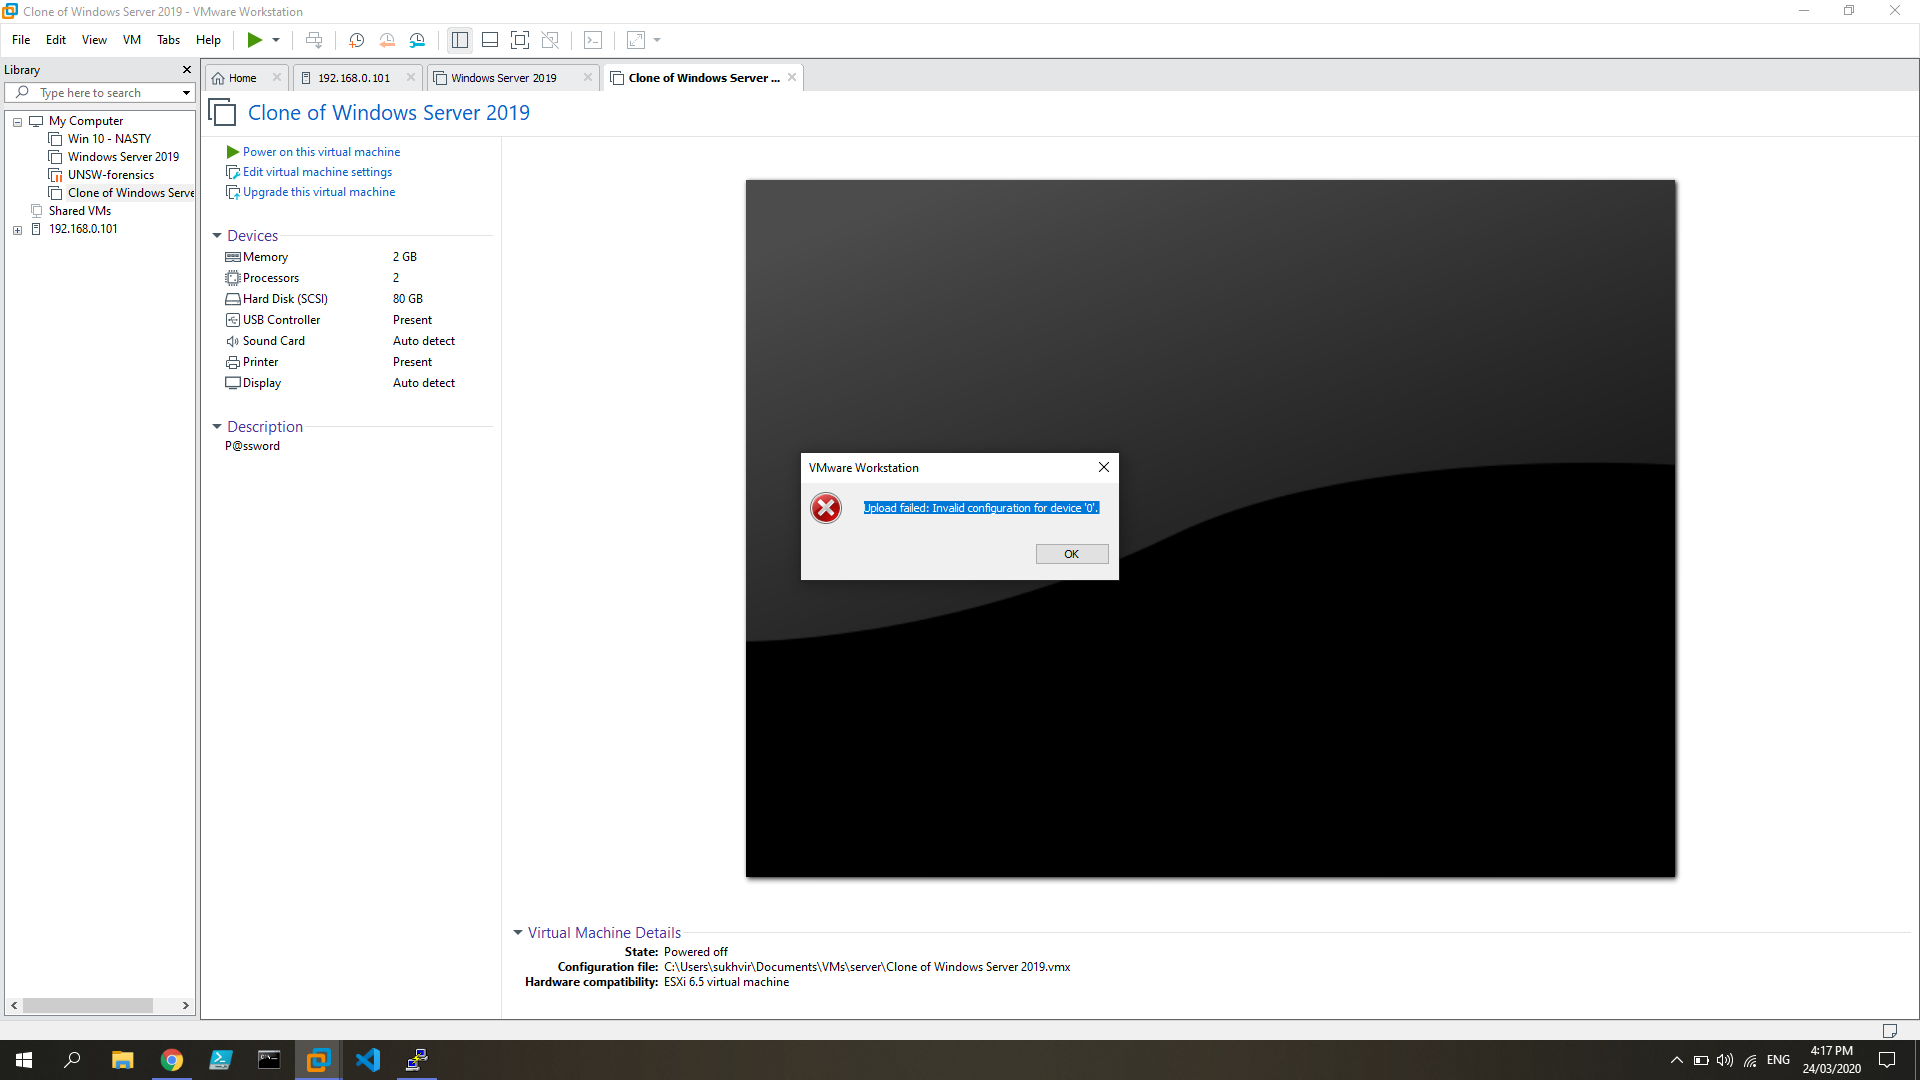Open the library search dropdown arrow
This screenshot has width=1920, height=1080.
click(x=186, y=93)
